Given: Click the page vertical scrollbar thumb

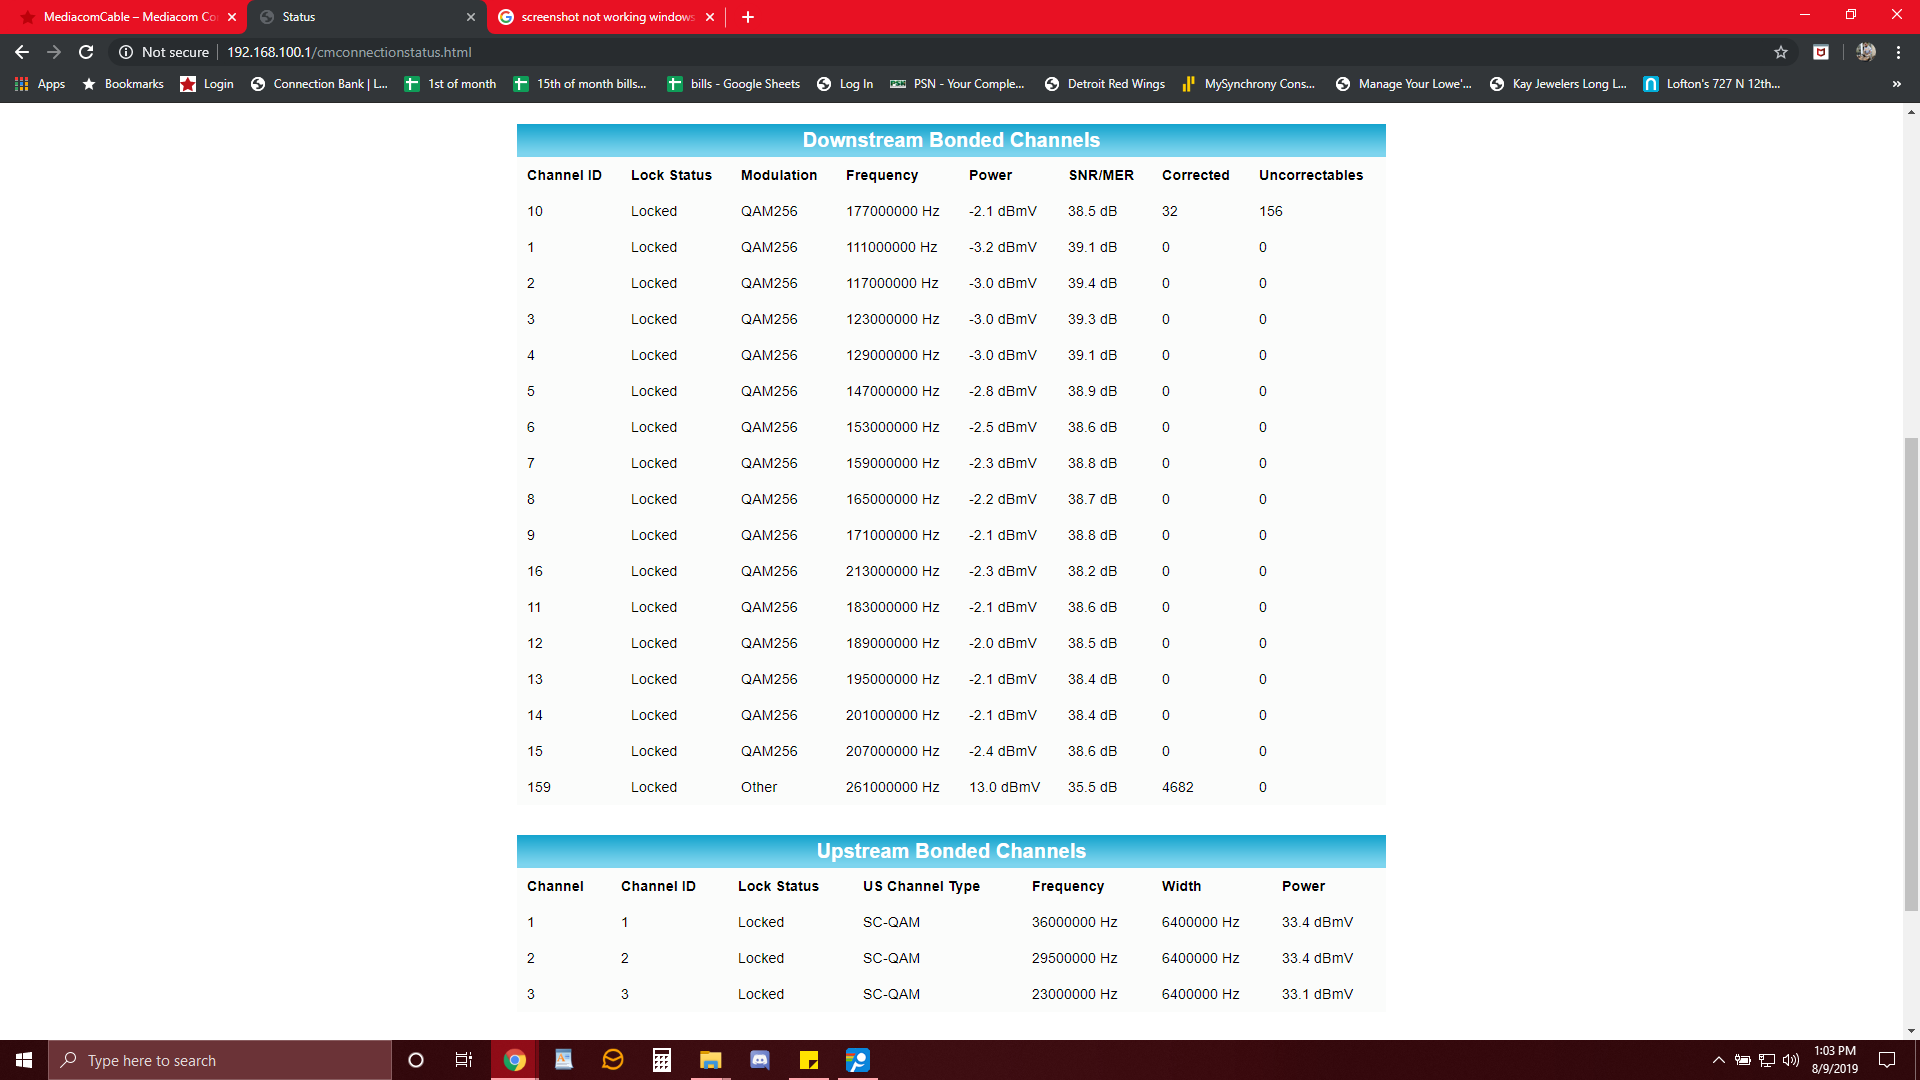Looking at the screenshot, I should (1911, 675).
